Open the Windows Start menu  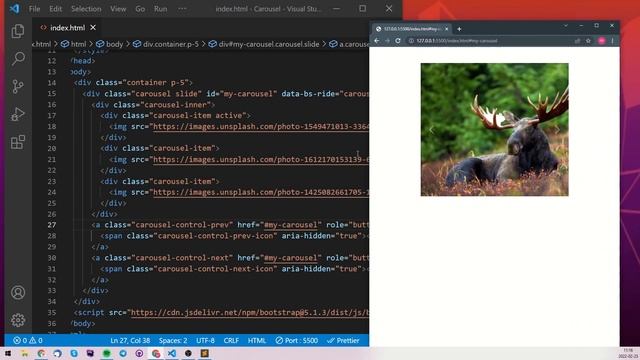click(x=8, y=353)
